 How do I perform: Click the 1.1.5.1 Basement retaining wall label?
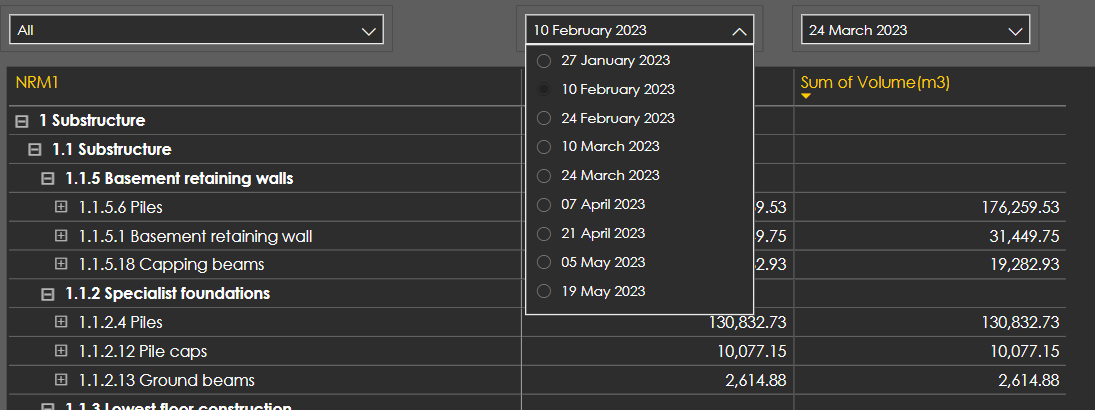coord(196,236)
